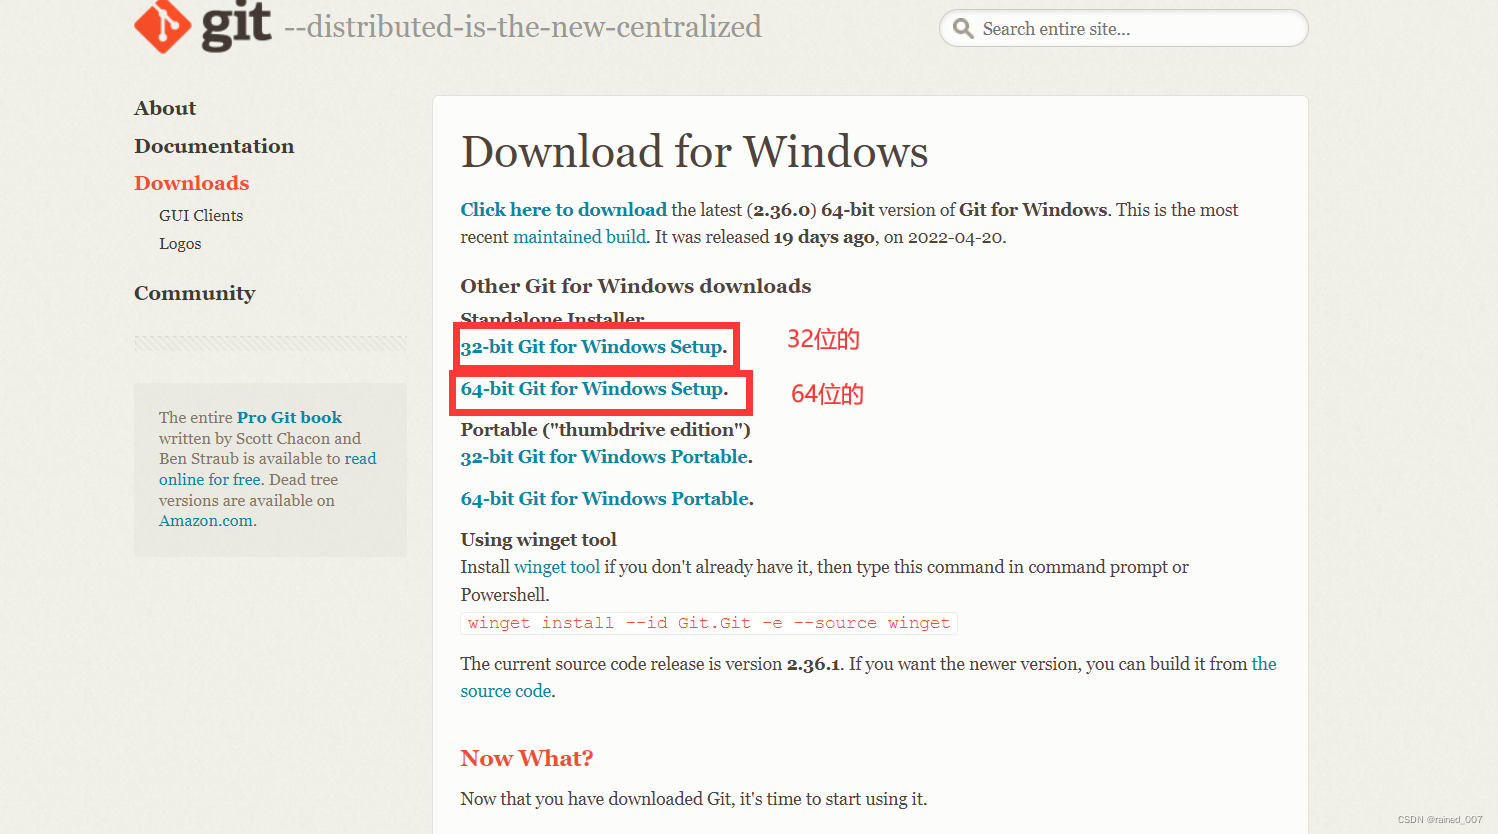Open the Logos sub-page
Screen dimensions: 1498x834
click(180, 243)
